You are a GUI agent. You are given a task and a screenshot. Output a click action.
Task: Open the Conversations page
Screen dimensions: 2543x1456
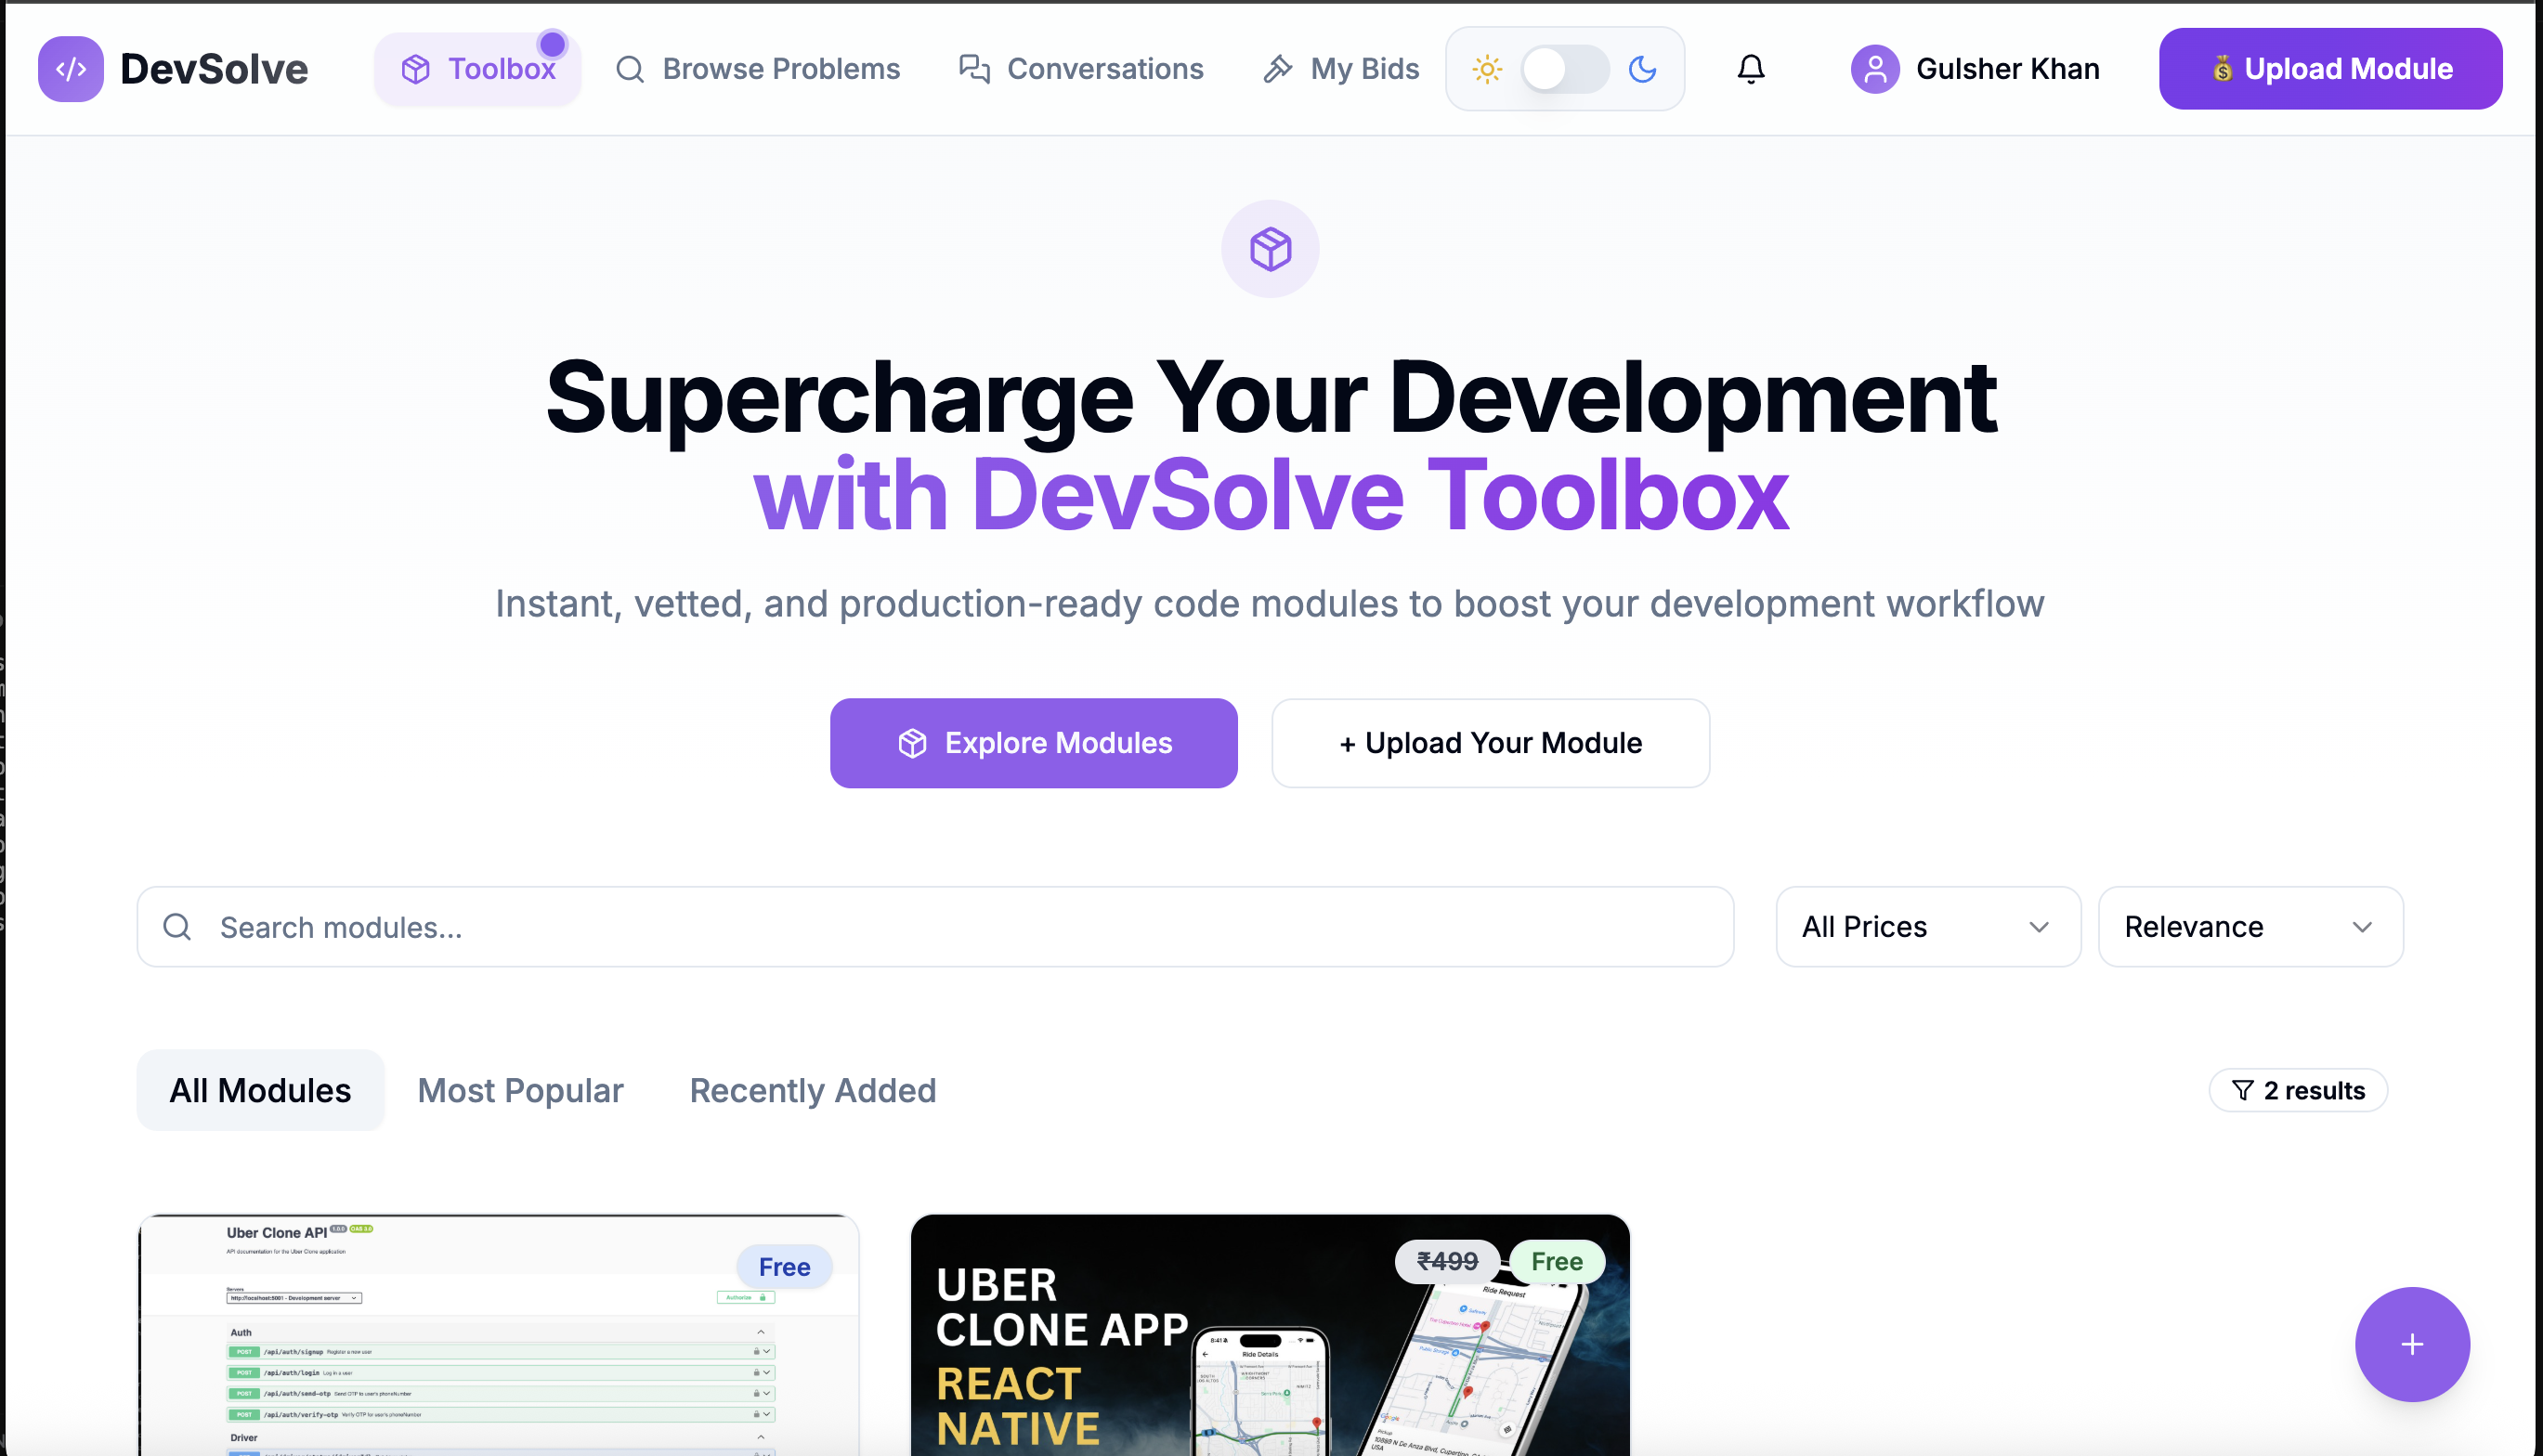(1081, 69)
